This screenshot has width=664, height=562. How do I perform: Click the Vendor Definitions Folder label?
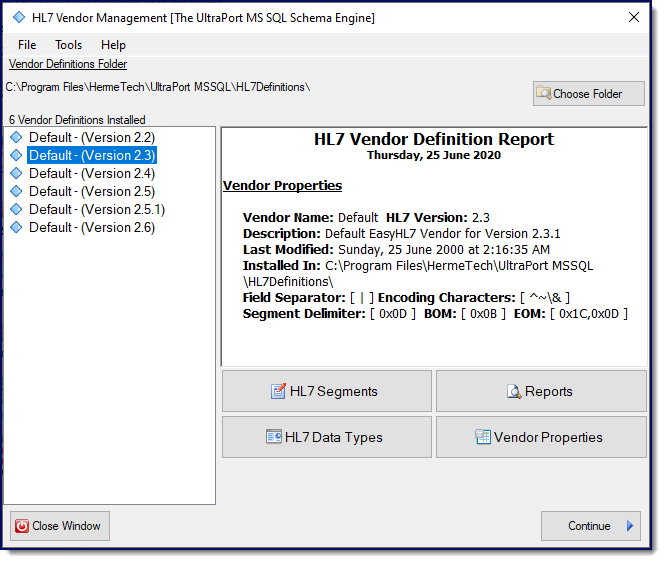pos(68,64)
